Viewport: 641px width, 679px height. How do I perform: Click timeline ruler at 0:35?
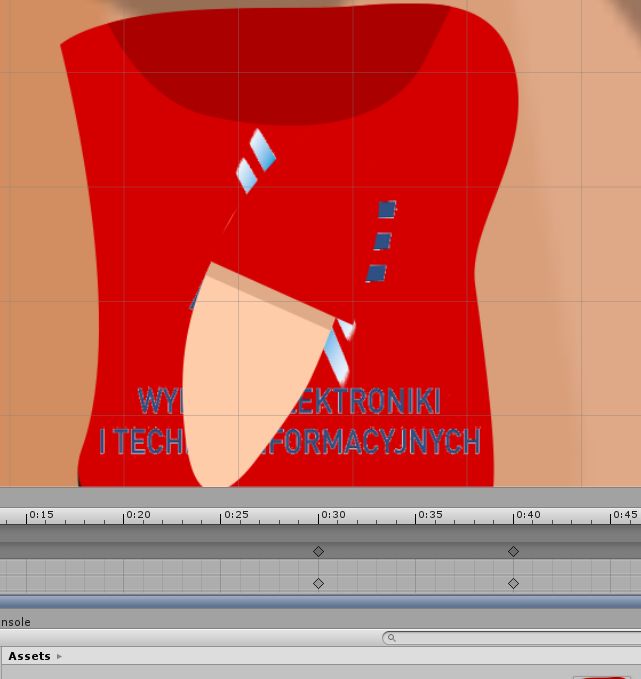tap(431, 515)
